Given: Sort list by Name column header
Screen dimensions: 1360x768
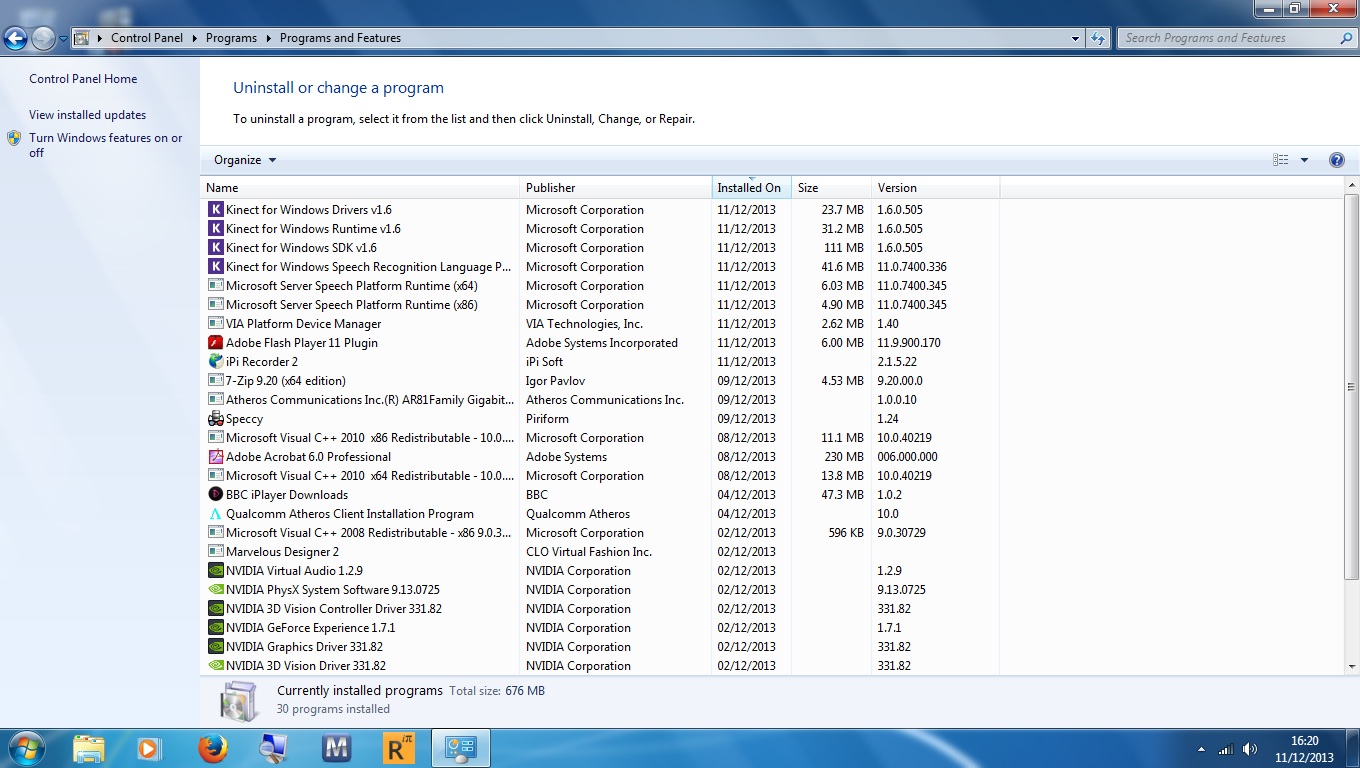Looking at the screenshot, I should click(x=360, y=188).
